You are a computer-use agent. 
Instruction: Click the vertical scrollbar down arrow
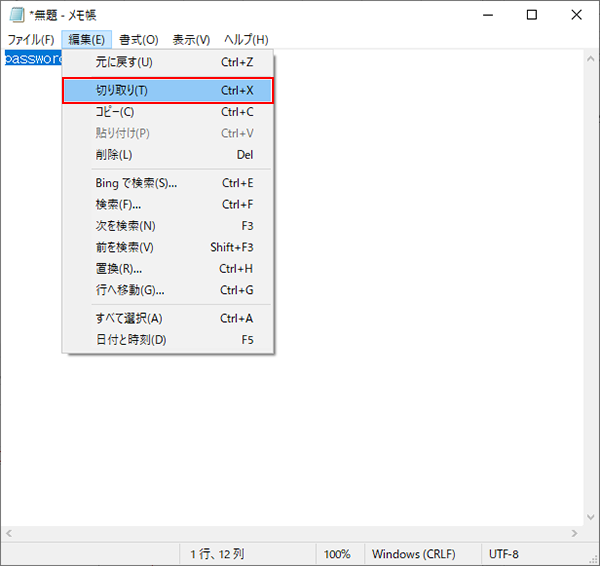(x=590, y=517)
